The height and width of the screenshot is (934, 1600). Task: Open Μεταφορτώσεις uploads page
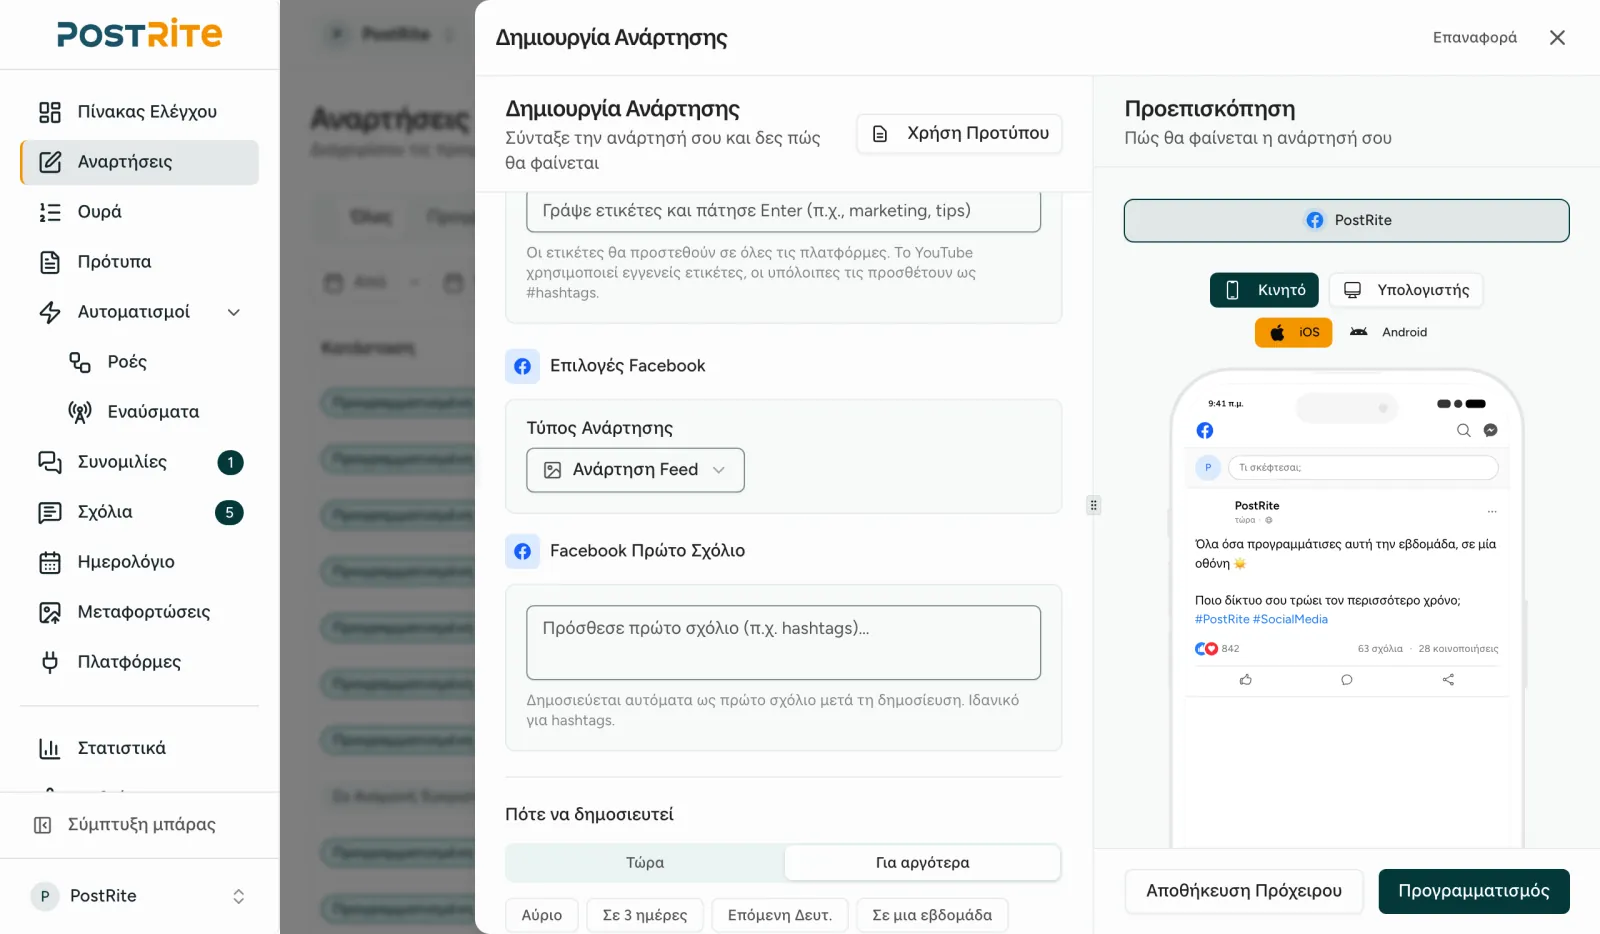click(x=139, y=612)
